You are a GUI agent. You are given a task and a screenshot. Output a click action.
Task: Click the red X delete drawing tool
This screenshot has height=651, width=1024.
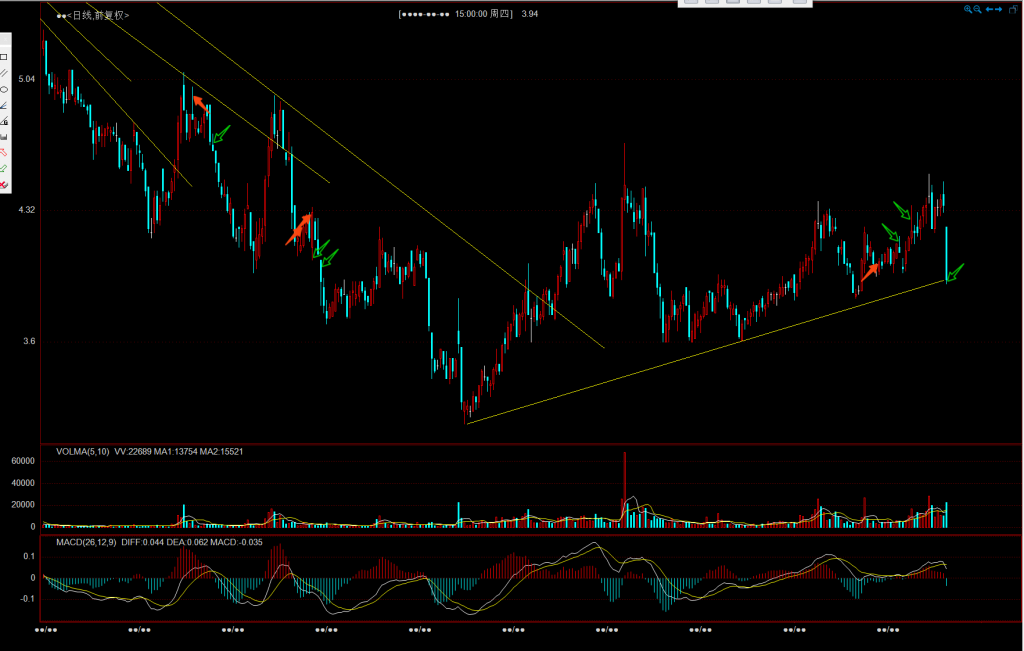(x=4, y=185)
